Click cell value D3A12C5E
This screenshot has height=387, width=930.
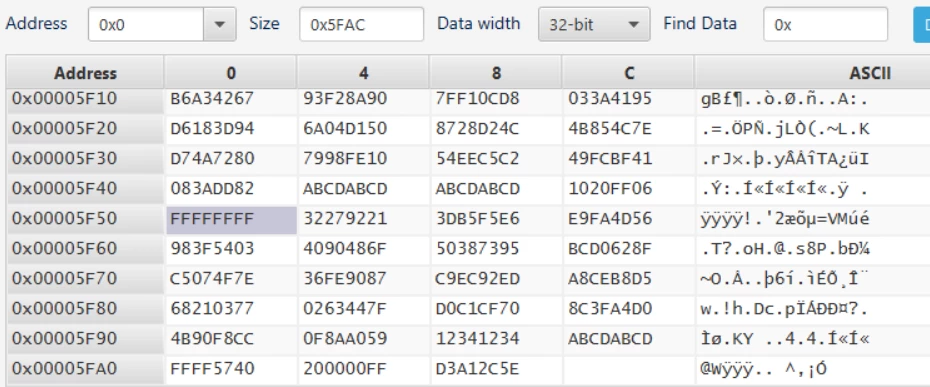click(x=478, y=369)
